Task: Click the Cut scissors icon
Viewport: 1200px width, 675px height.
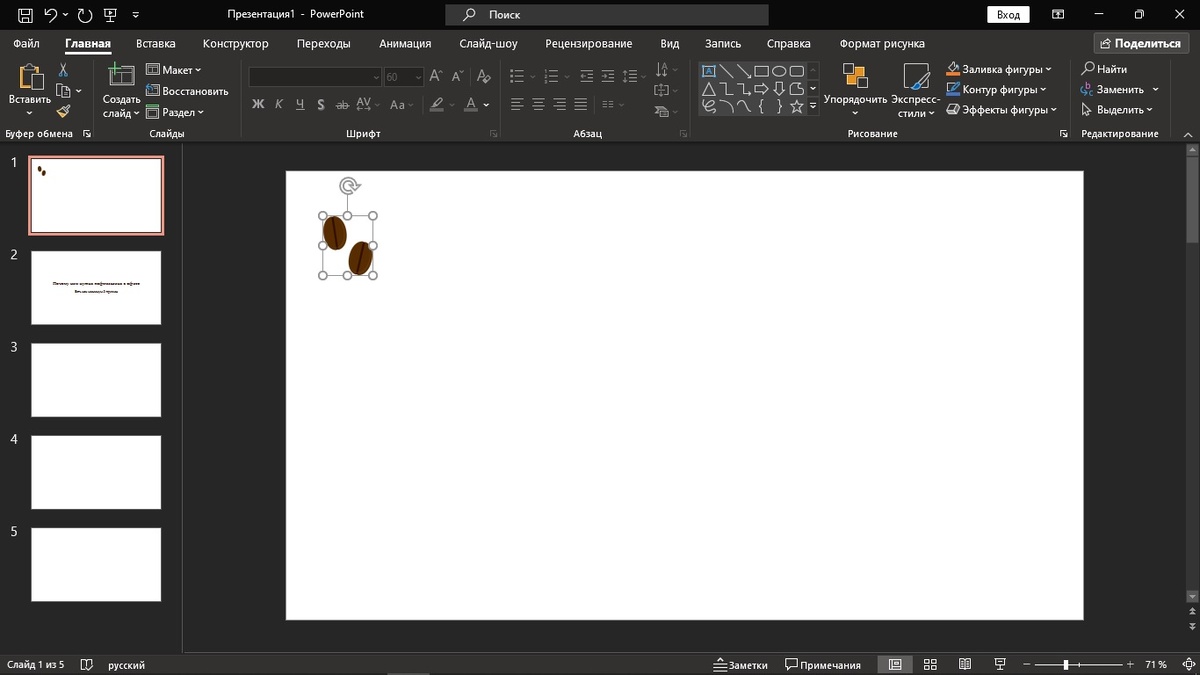Action: point(63,70)
